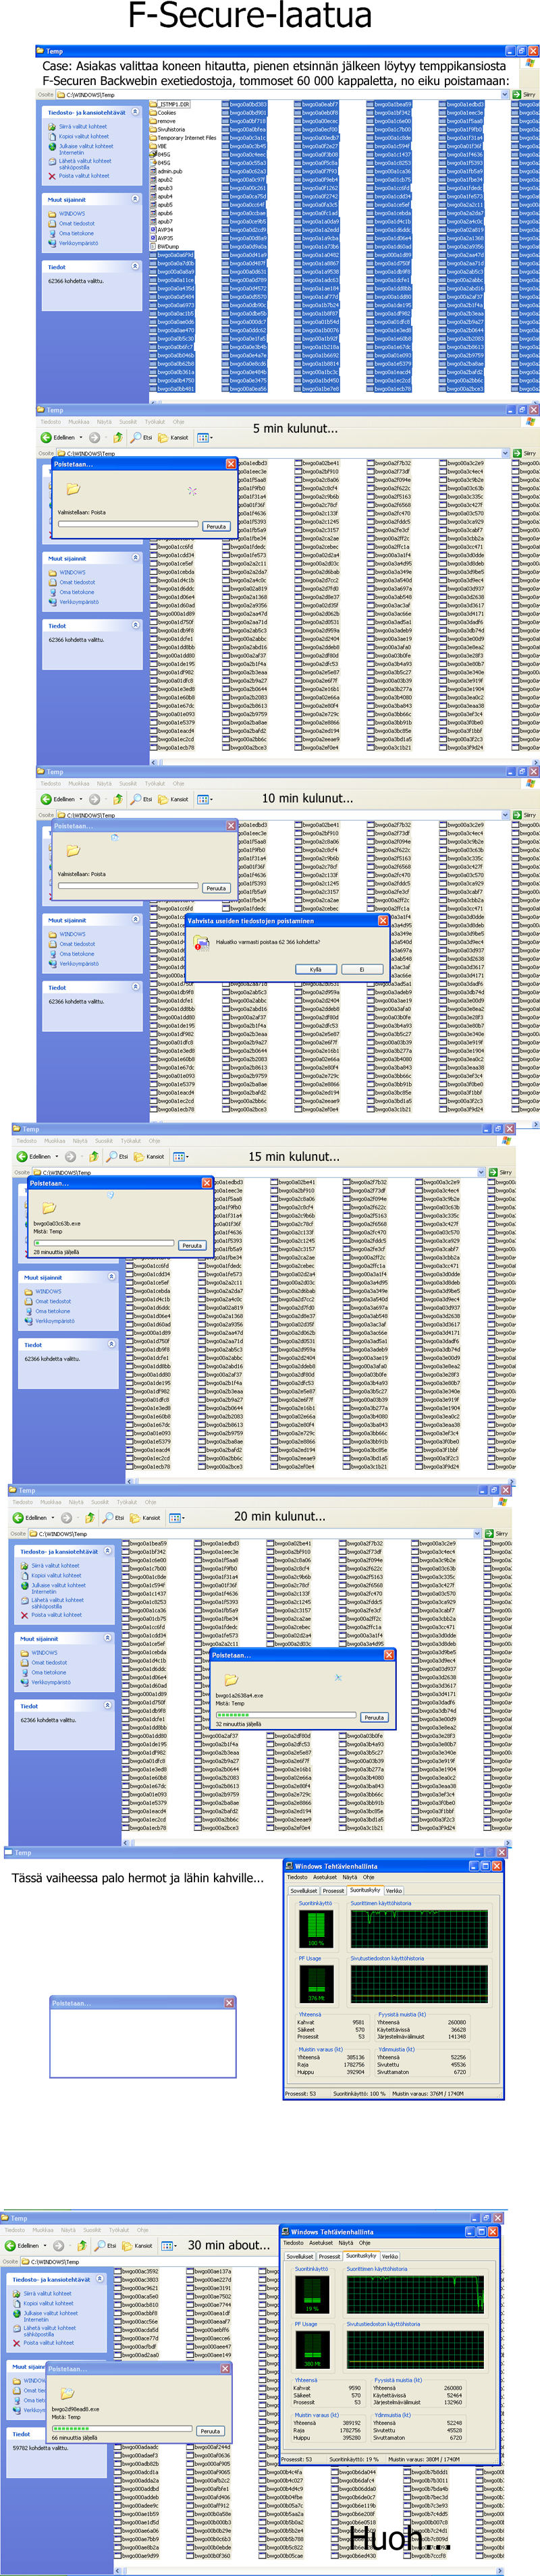Open Näytä menu in '10 min kulunut' window

pyautogui.click(x=104, y=784)
